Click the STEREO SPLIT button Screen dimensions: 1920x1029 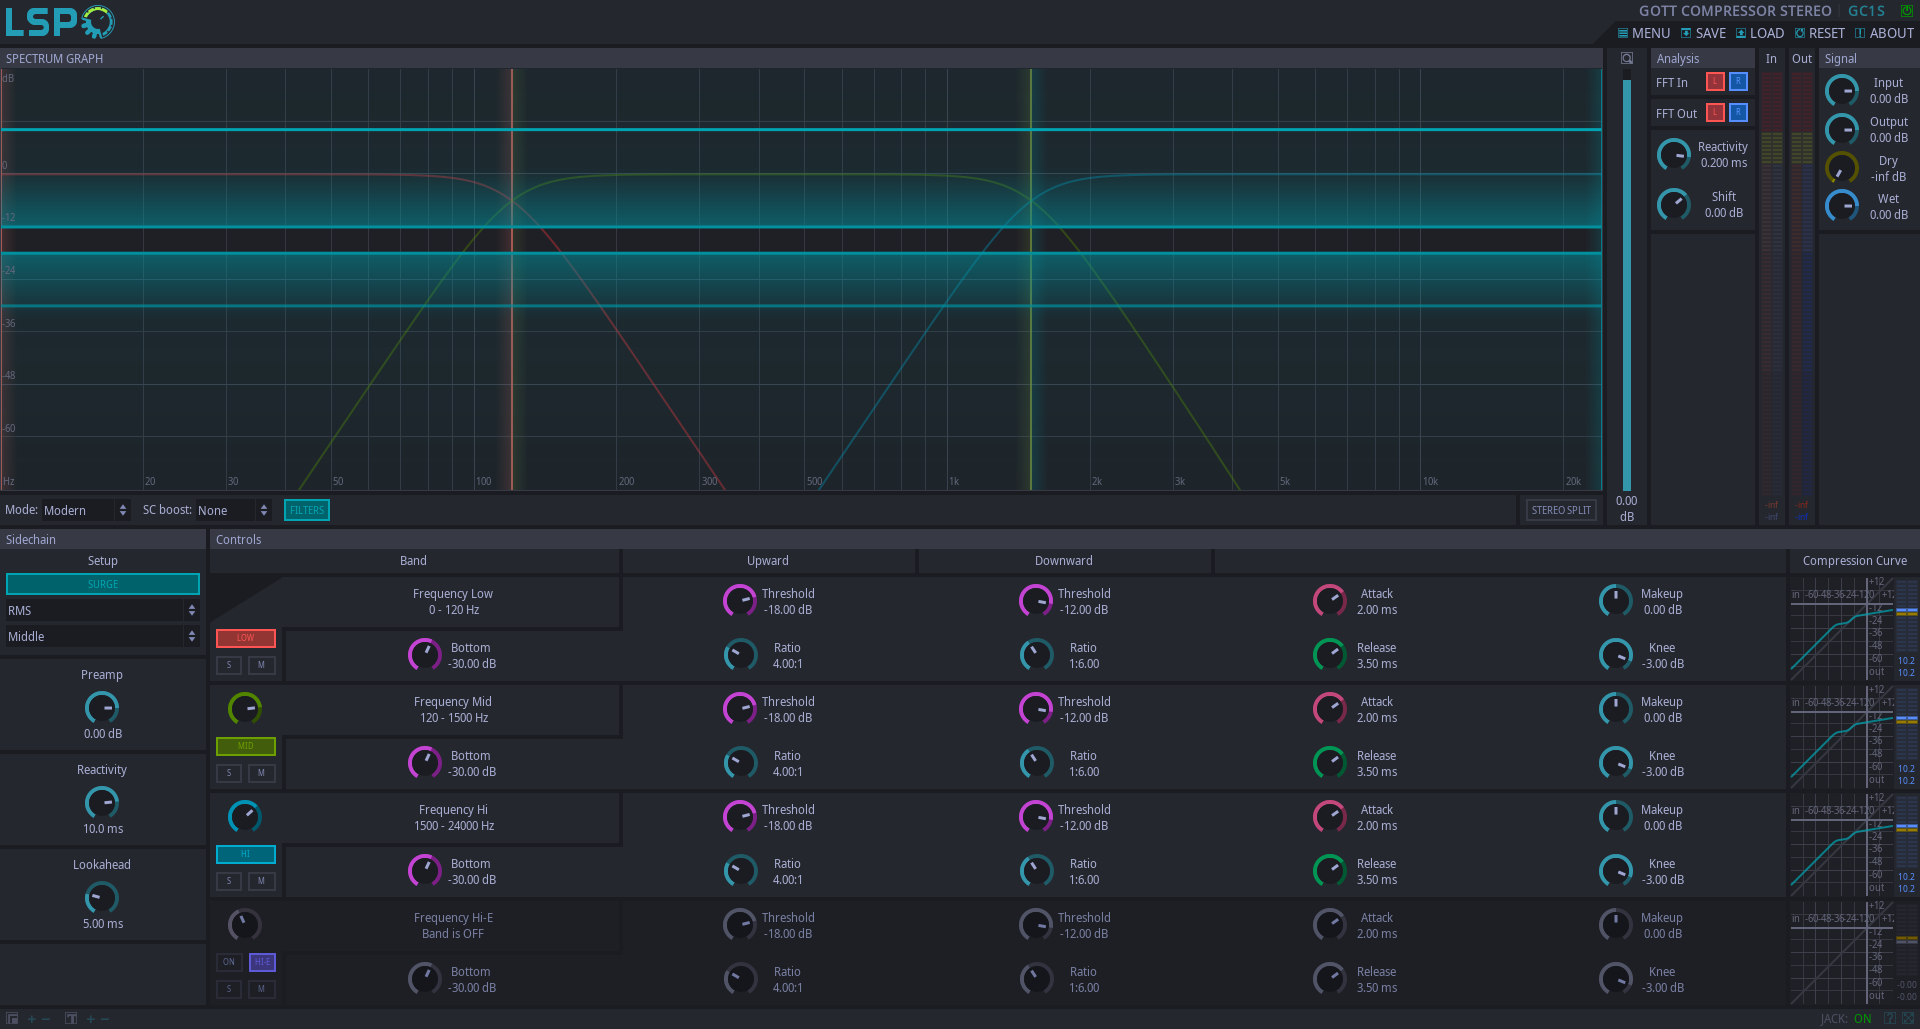tap(1561, 510)
